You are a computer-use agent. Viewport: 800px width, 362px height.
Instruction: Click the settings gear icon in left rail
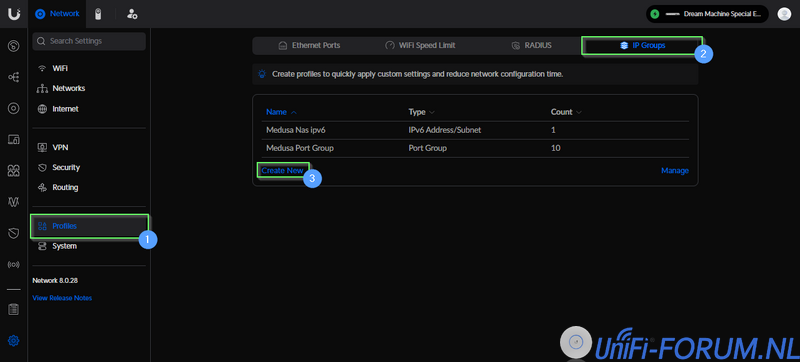tap(14, 341)
